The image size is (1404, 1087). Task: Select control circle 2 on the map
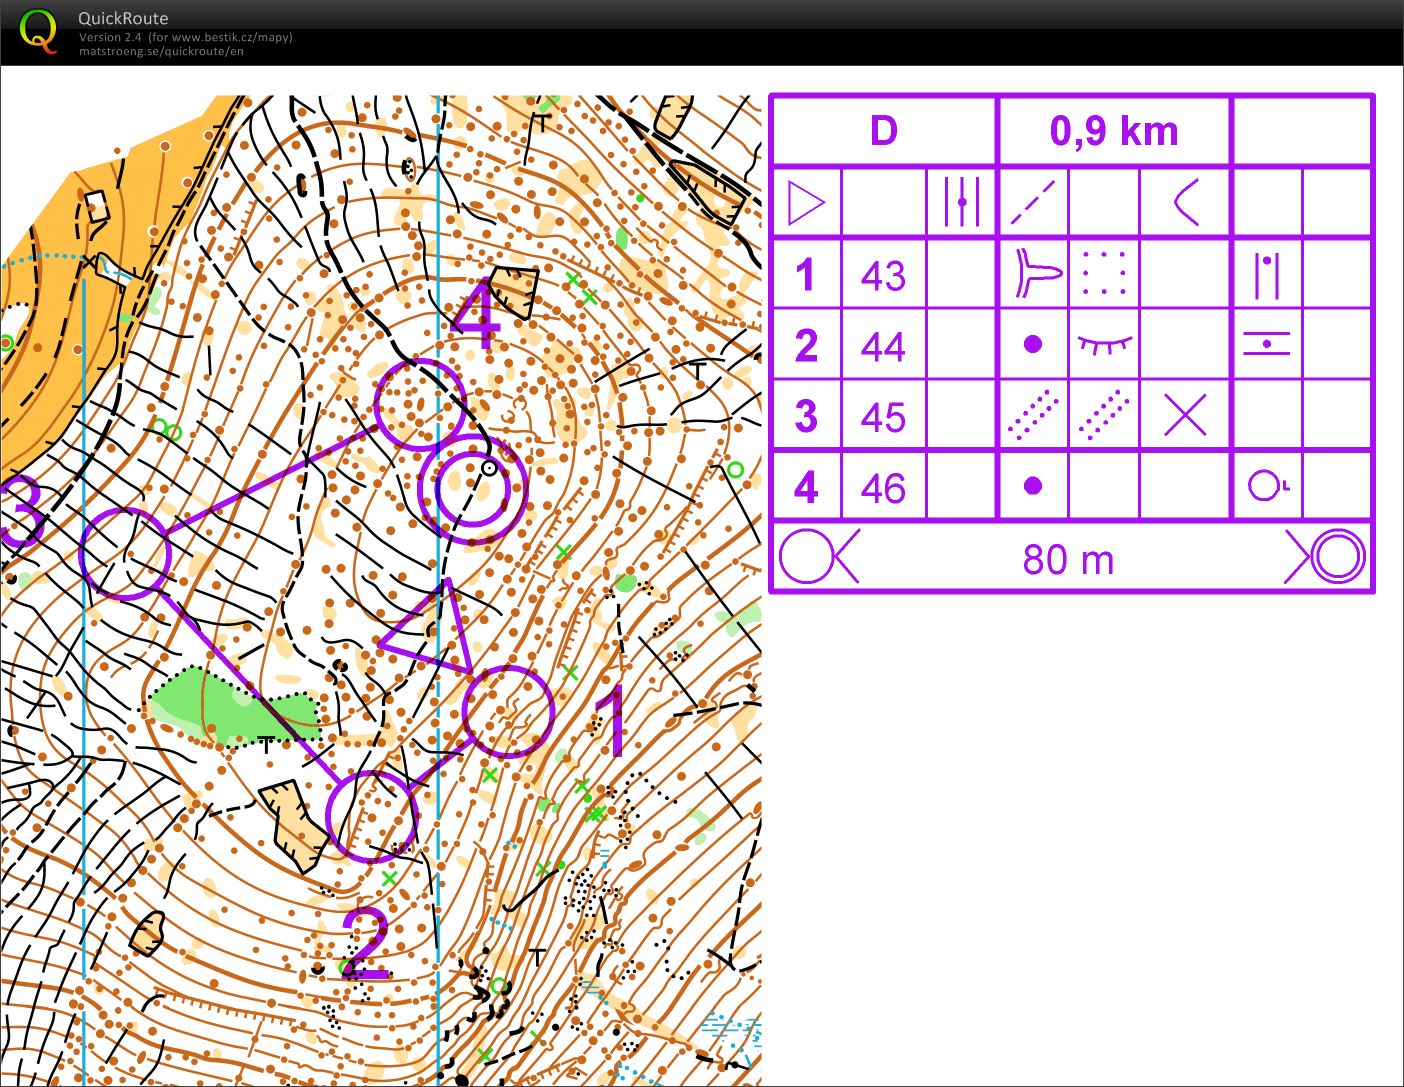pyautogui.click(x=371, y=816)
